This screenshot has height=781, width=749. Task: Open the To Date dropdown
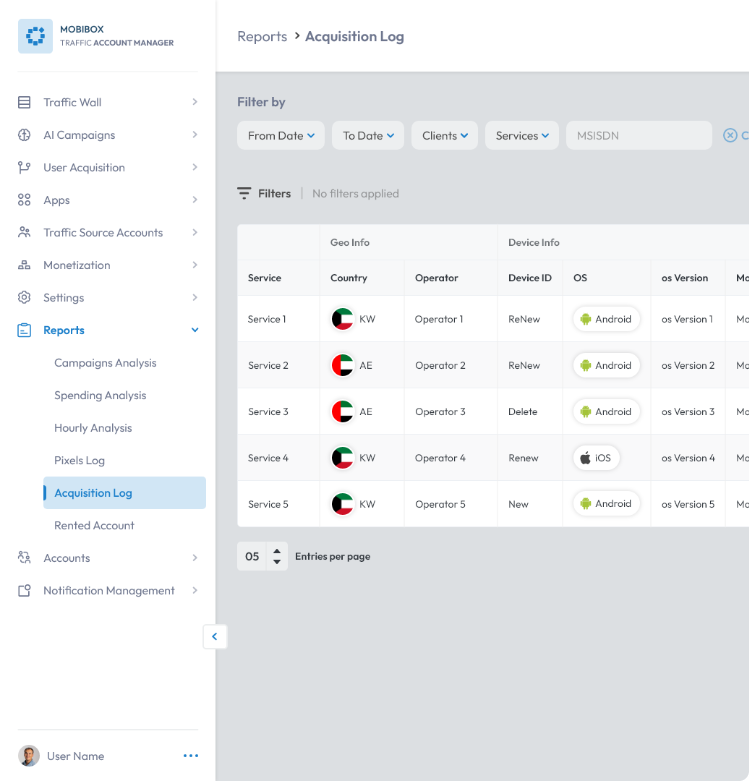[x=368, y=135]
